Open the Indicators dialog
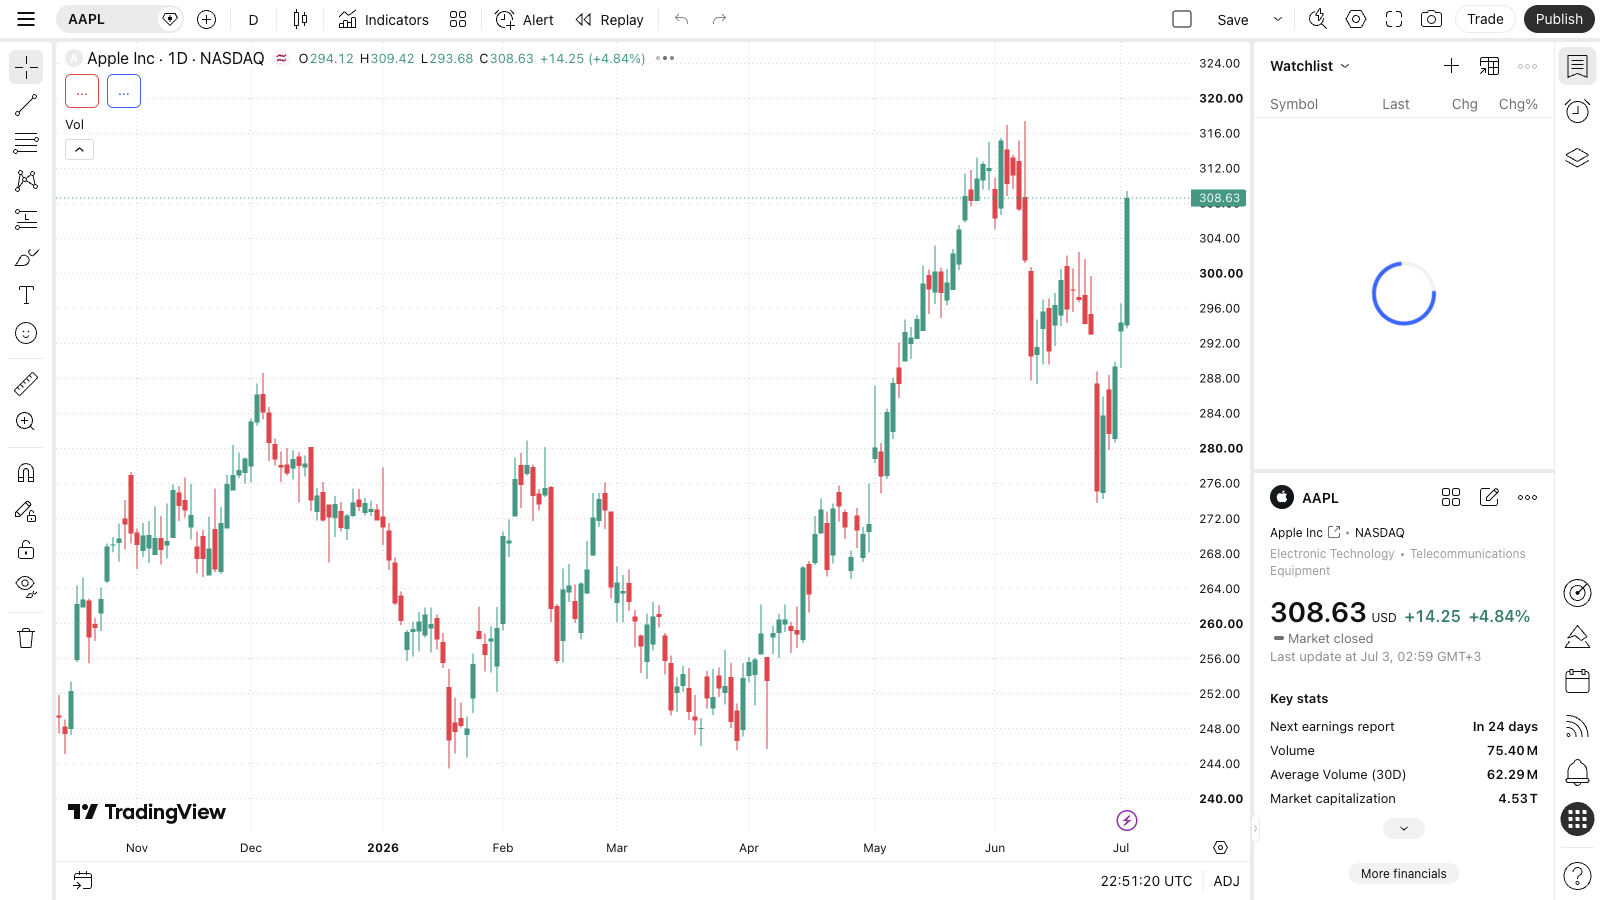The width and height of the screenshot is (1600, 900). pyautogui.click(x=383, y=19)
